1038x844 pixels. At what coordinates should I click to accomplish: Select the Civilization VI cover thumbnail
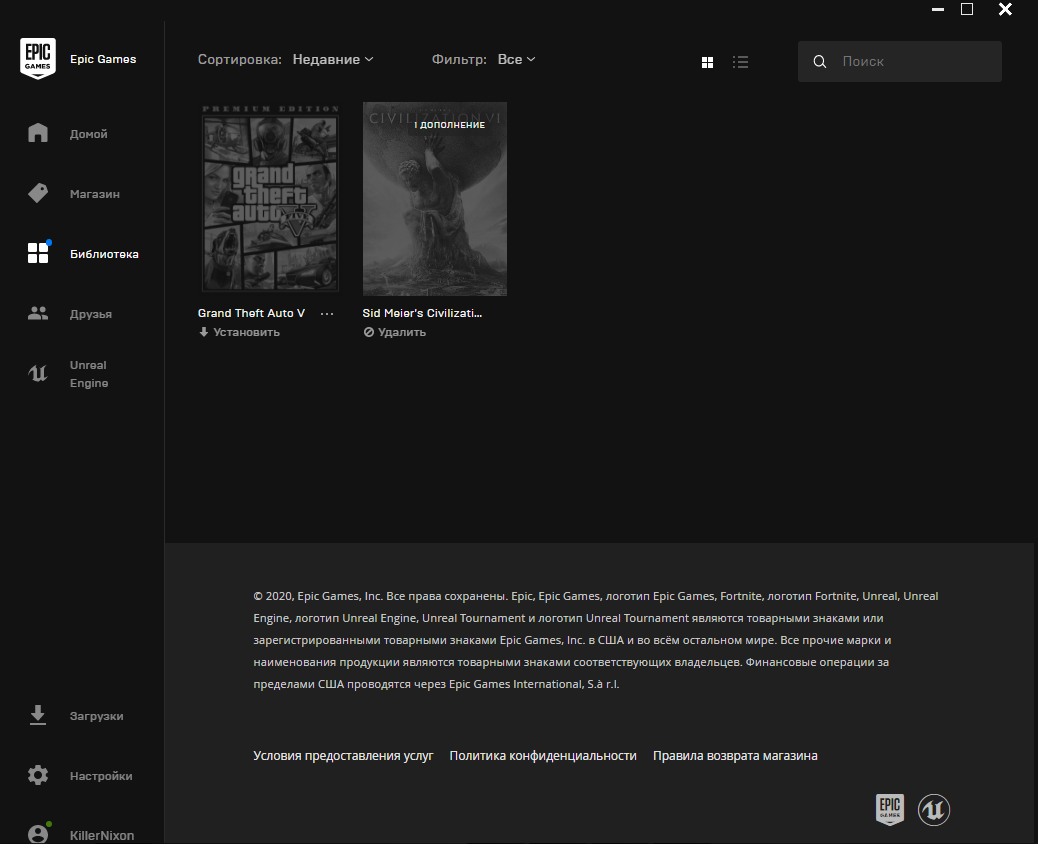click(x=435, y=199)
